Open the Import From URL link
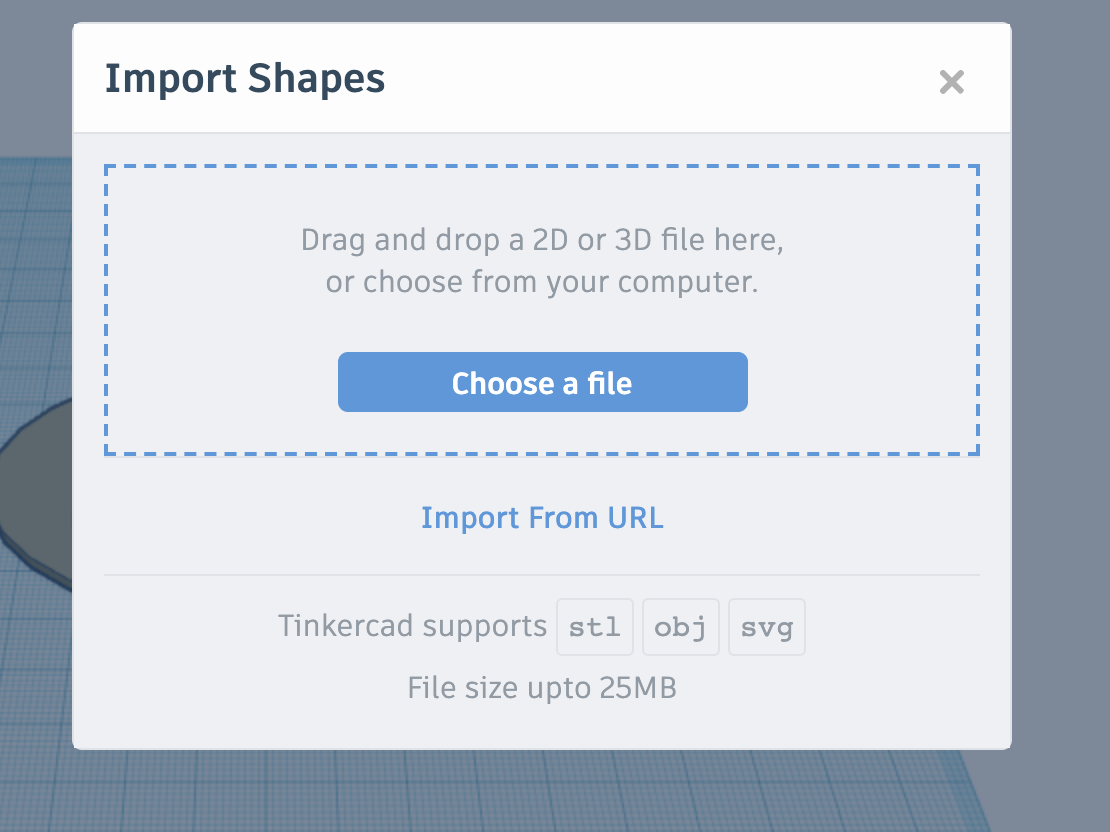Screen dimensions: 1110x832 (x=542, y=518)
